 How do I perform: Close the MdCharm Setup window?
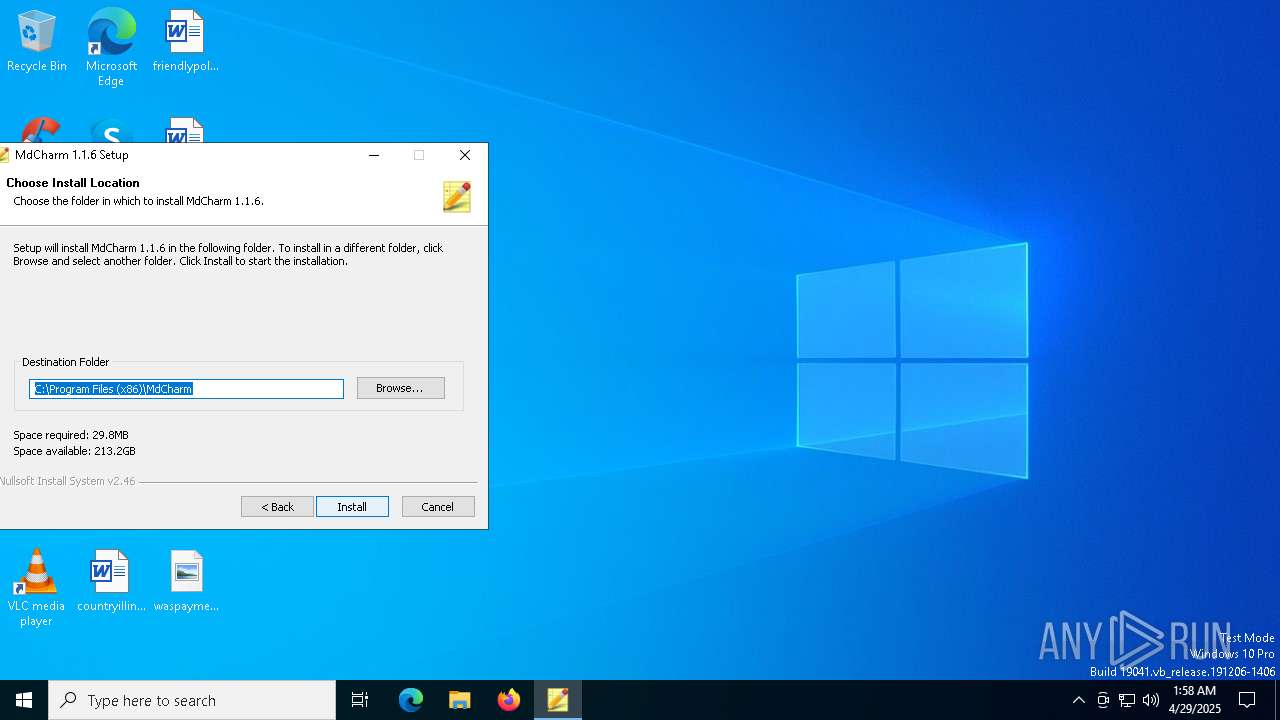(x=465, y=155)
